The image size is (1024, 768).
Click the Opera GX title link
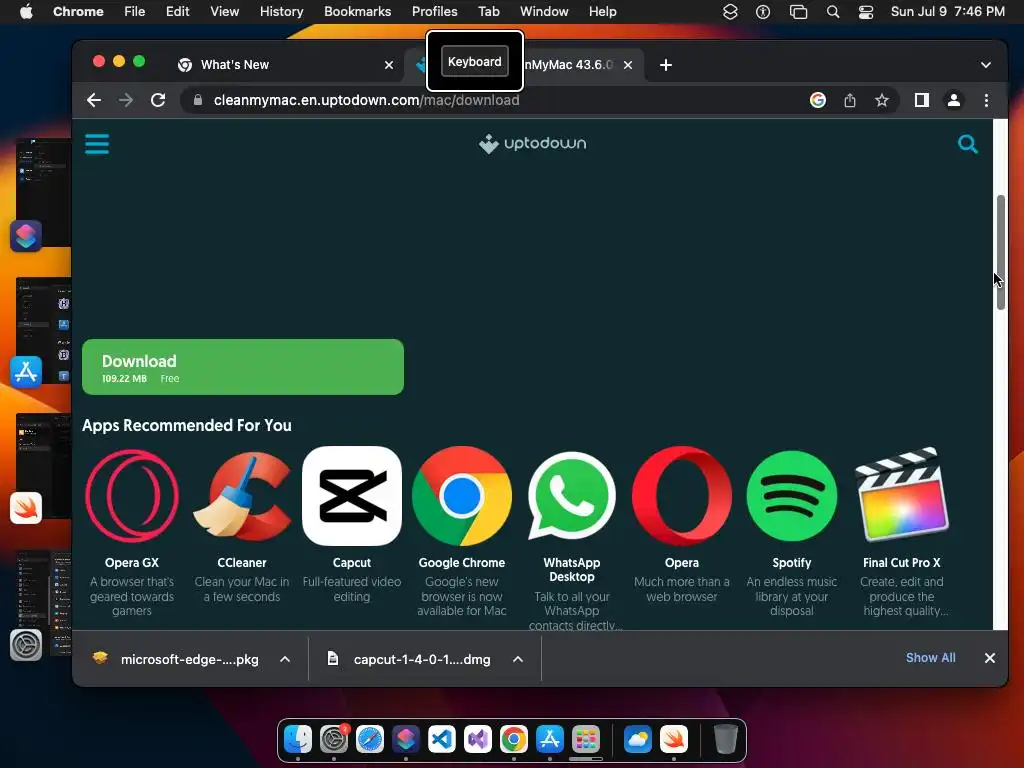coord(132,562)
